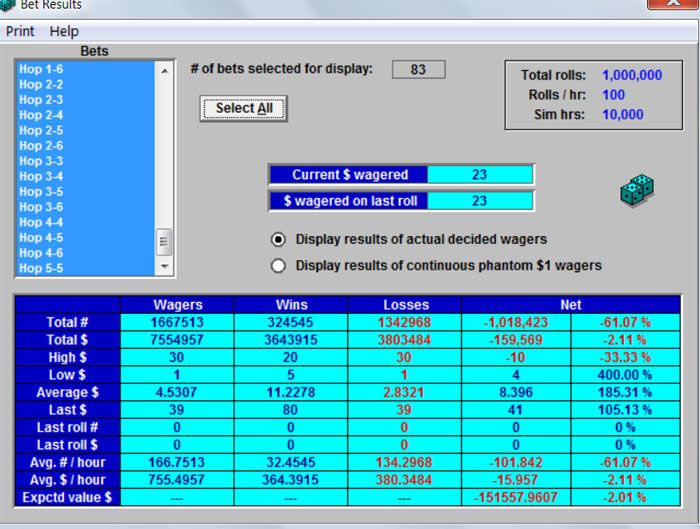The height and width of the screenshot is (529, 700).
Task: Click Avg. $ / hour losses cell 380.3484
Action: point(404,480)
